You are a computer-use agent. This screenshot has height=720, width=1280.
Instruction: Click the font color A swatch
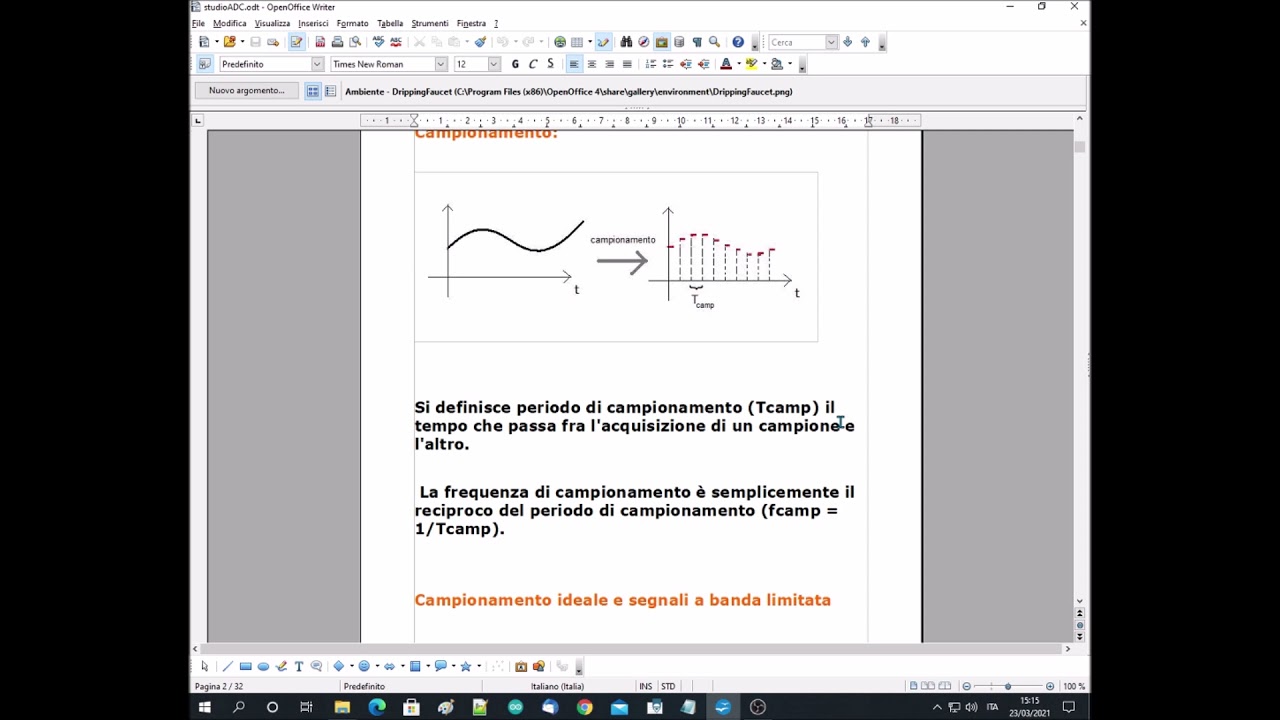tap(726, 64)
